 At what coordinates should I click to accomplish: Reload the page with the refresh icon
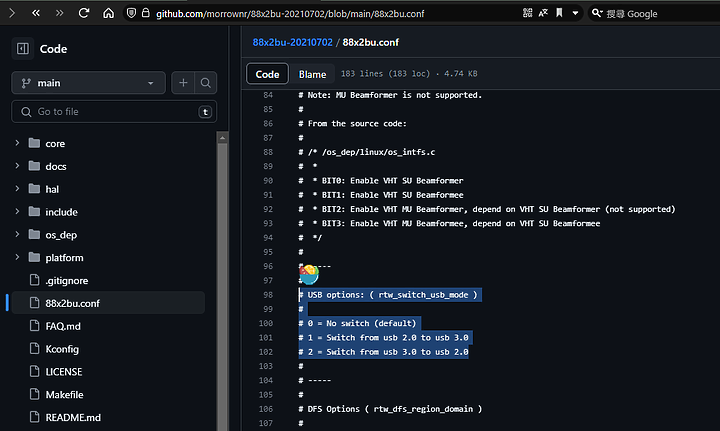pyautogui.click(x=84, y=13)
